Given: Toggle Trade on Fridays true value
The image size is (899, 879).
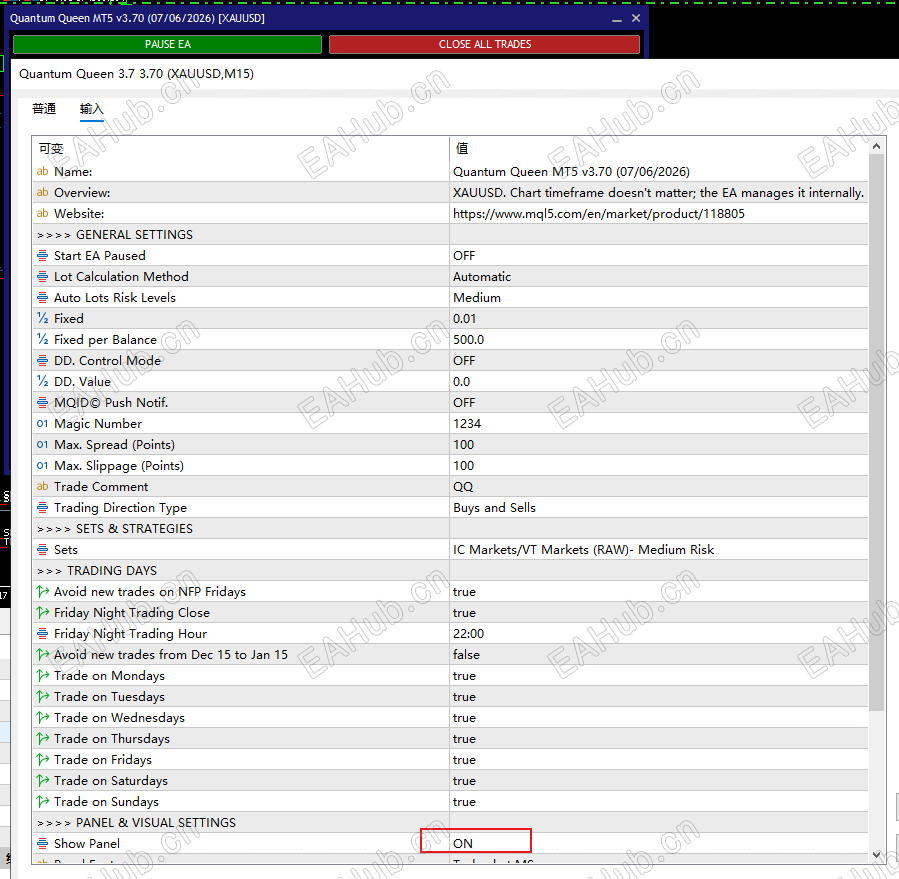Looking at the screenshot, I should (659, 760).
